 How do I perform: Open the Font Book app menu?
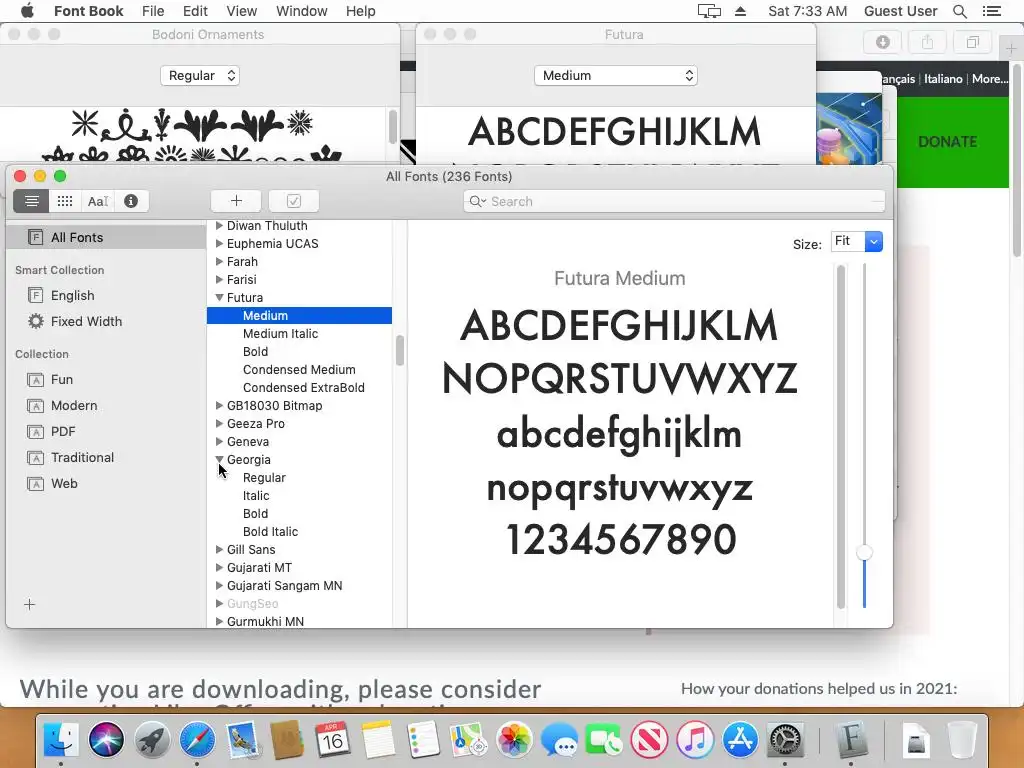88,11
